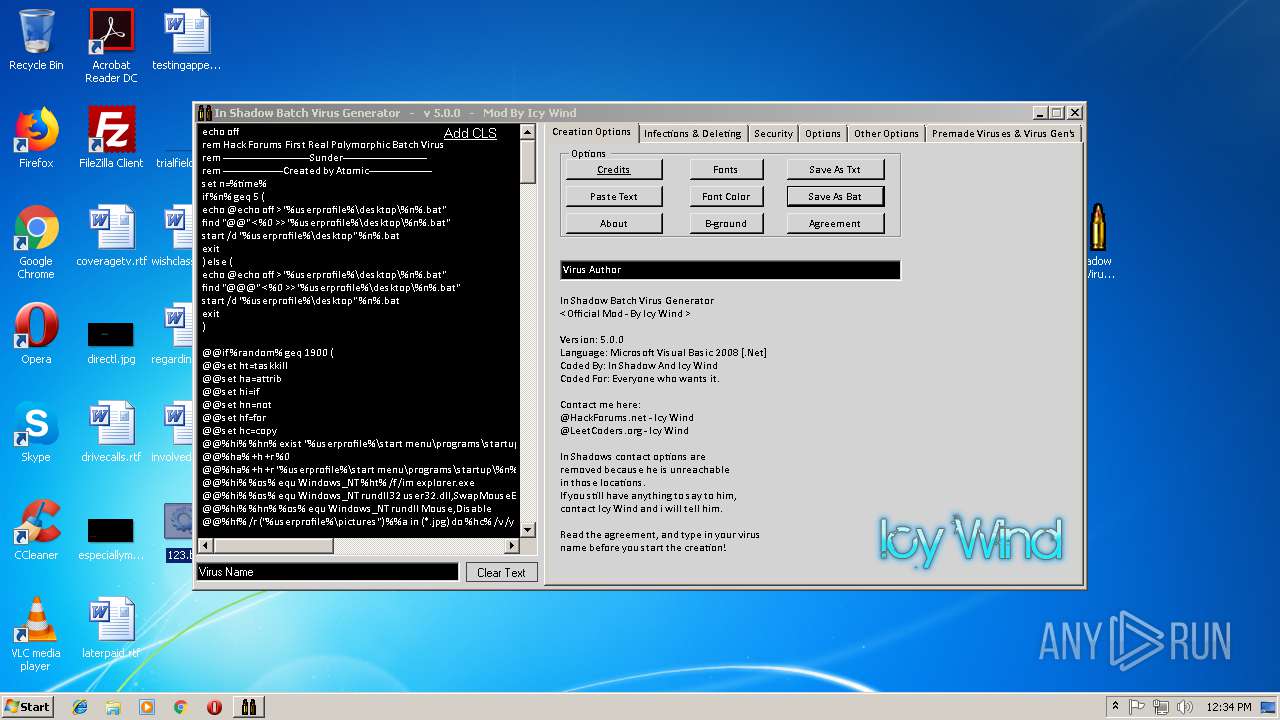Image resolution: width=1280 pixels, height=720 pixels.
Task: Open Acrobat Reader DC shortcut
Action: point(111,46)
